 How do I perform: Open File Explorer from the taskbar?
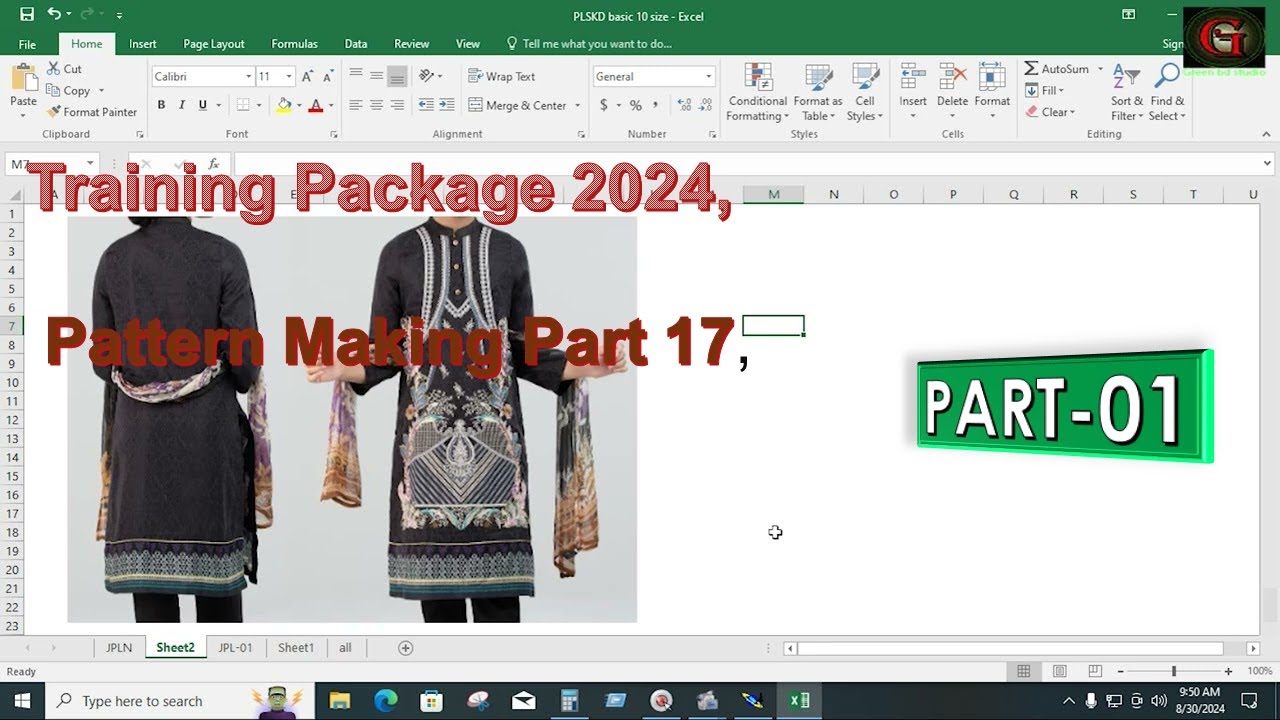[x=339, y=701]
